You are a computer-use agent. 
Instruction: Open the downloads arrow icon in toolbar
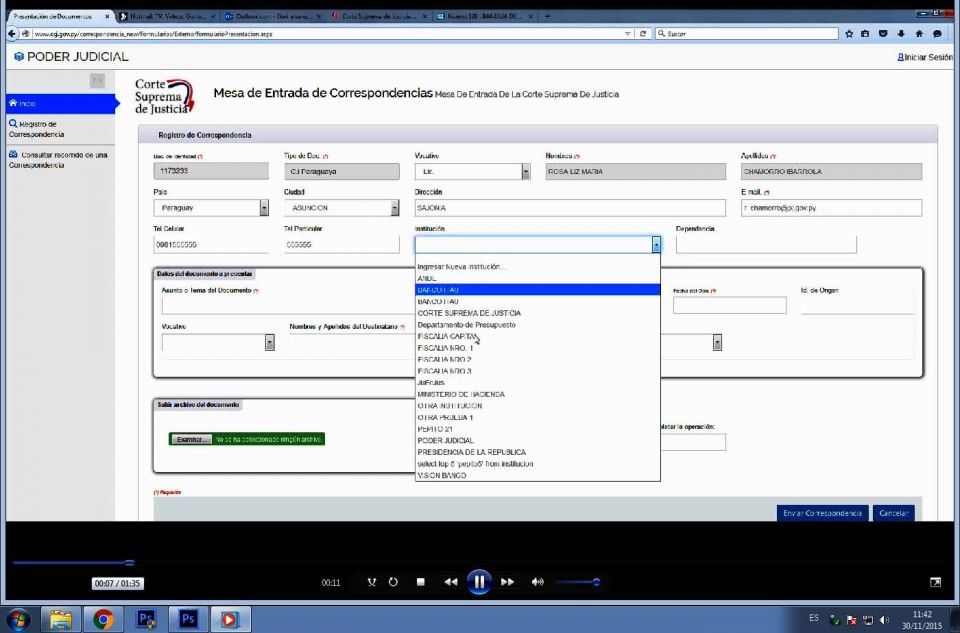(x=901, y=34)
